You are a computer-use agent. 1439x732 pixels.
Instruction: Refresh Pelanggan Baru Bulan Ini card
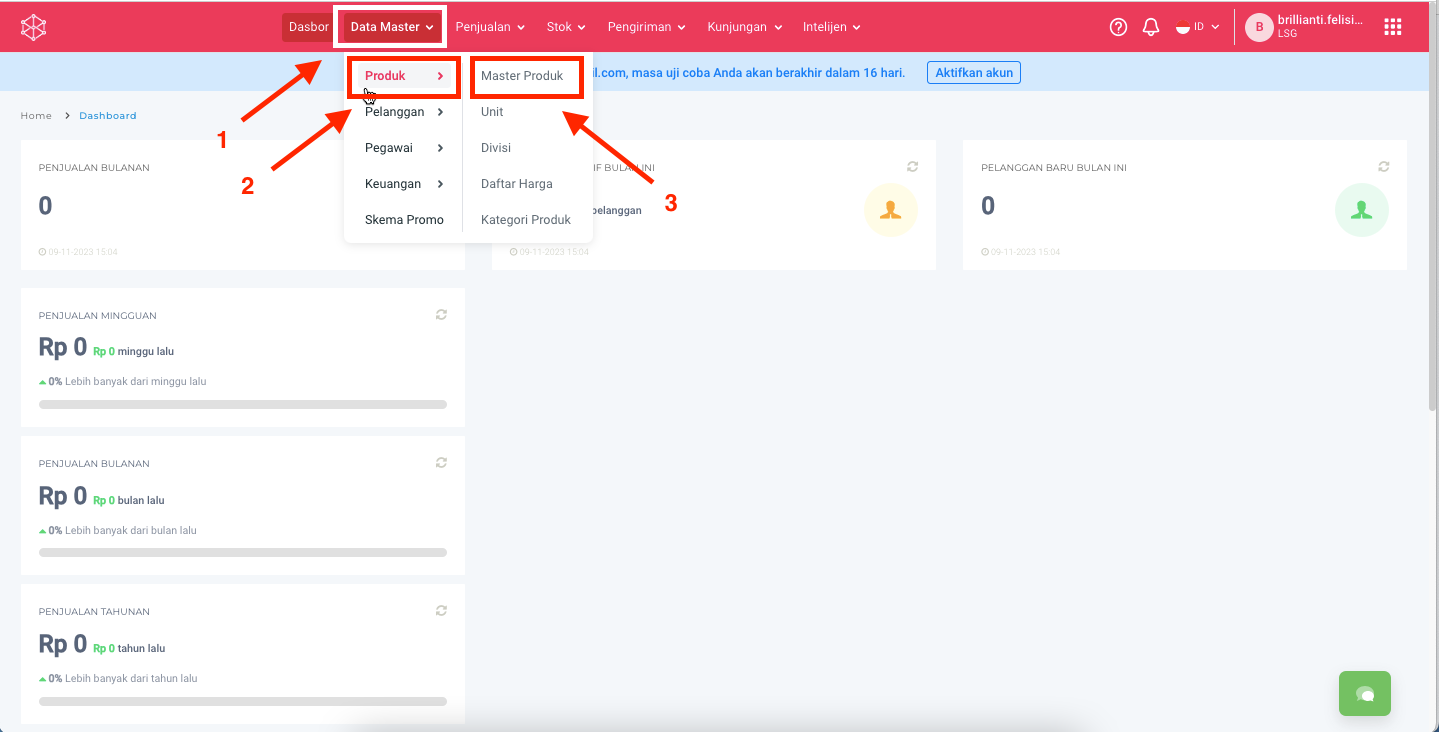(1383, 167)
